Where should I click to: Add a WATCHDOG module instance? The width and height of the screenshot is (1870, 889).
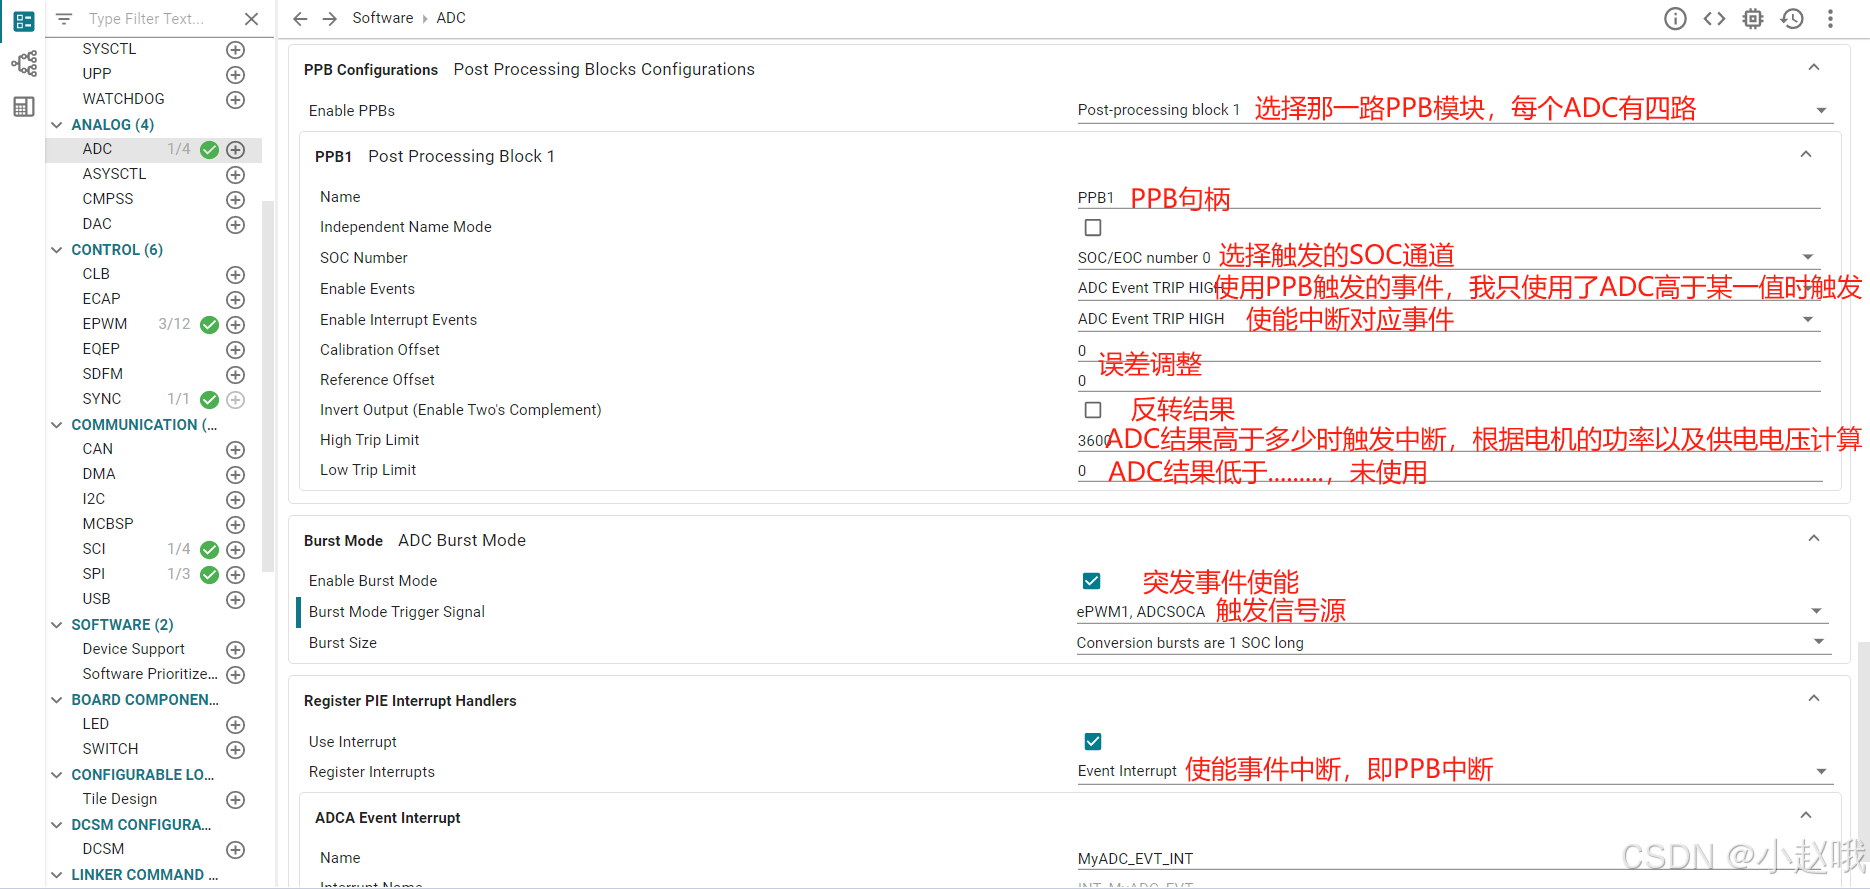pyautogui.click(x=236, y=100)
